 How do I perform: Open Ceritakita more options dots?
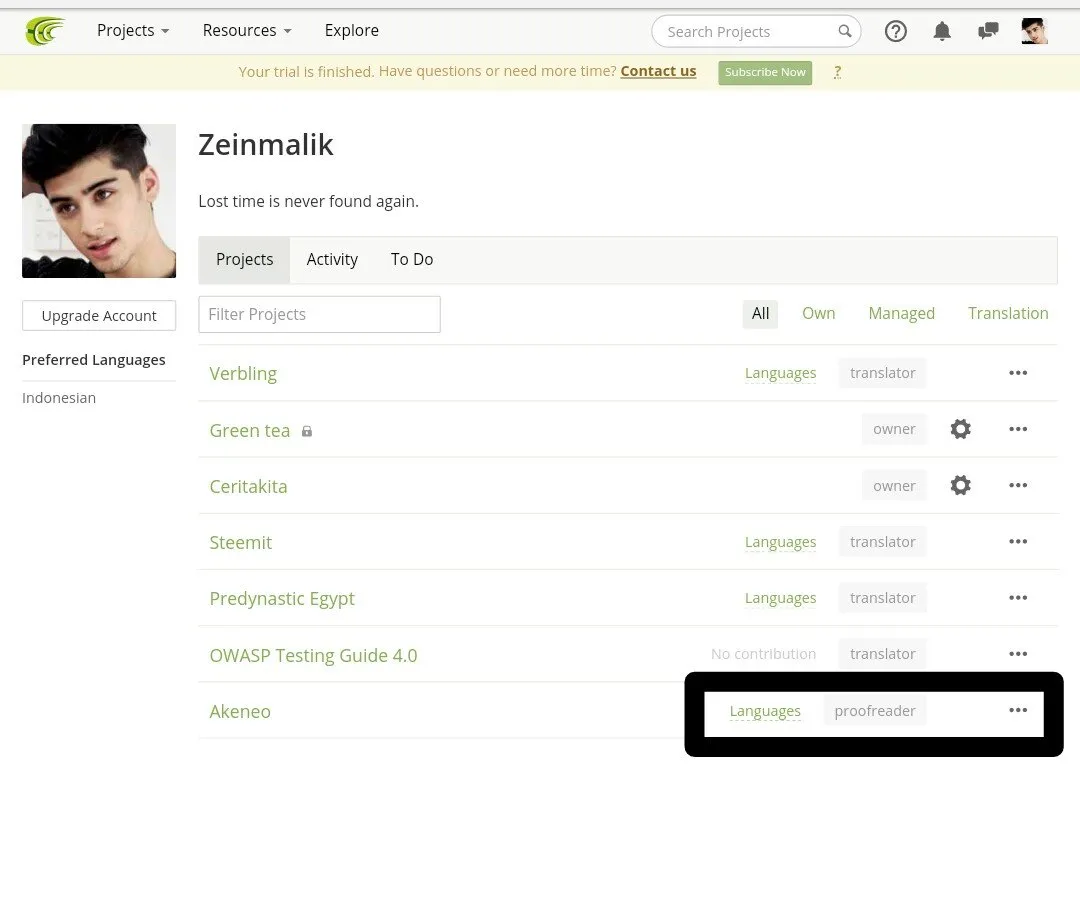pos(1018,486)
